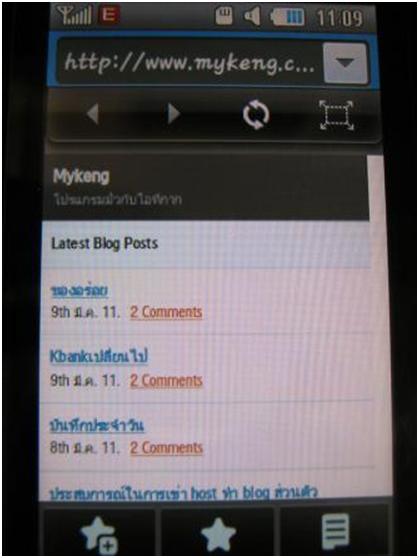Tap the signal strength indicator

click(x=74, y=16)
